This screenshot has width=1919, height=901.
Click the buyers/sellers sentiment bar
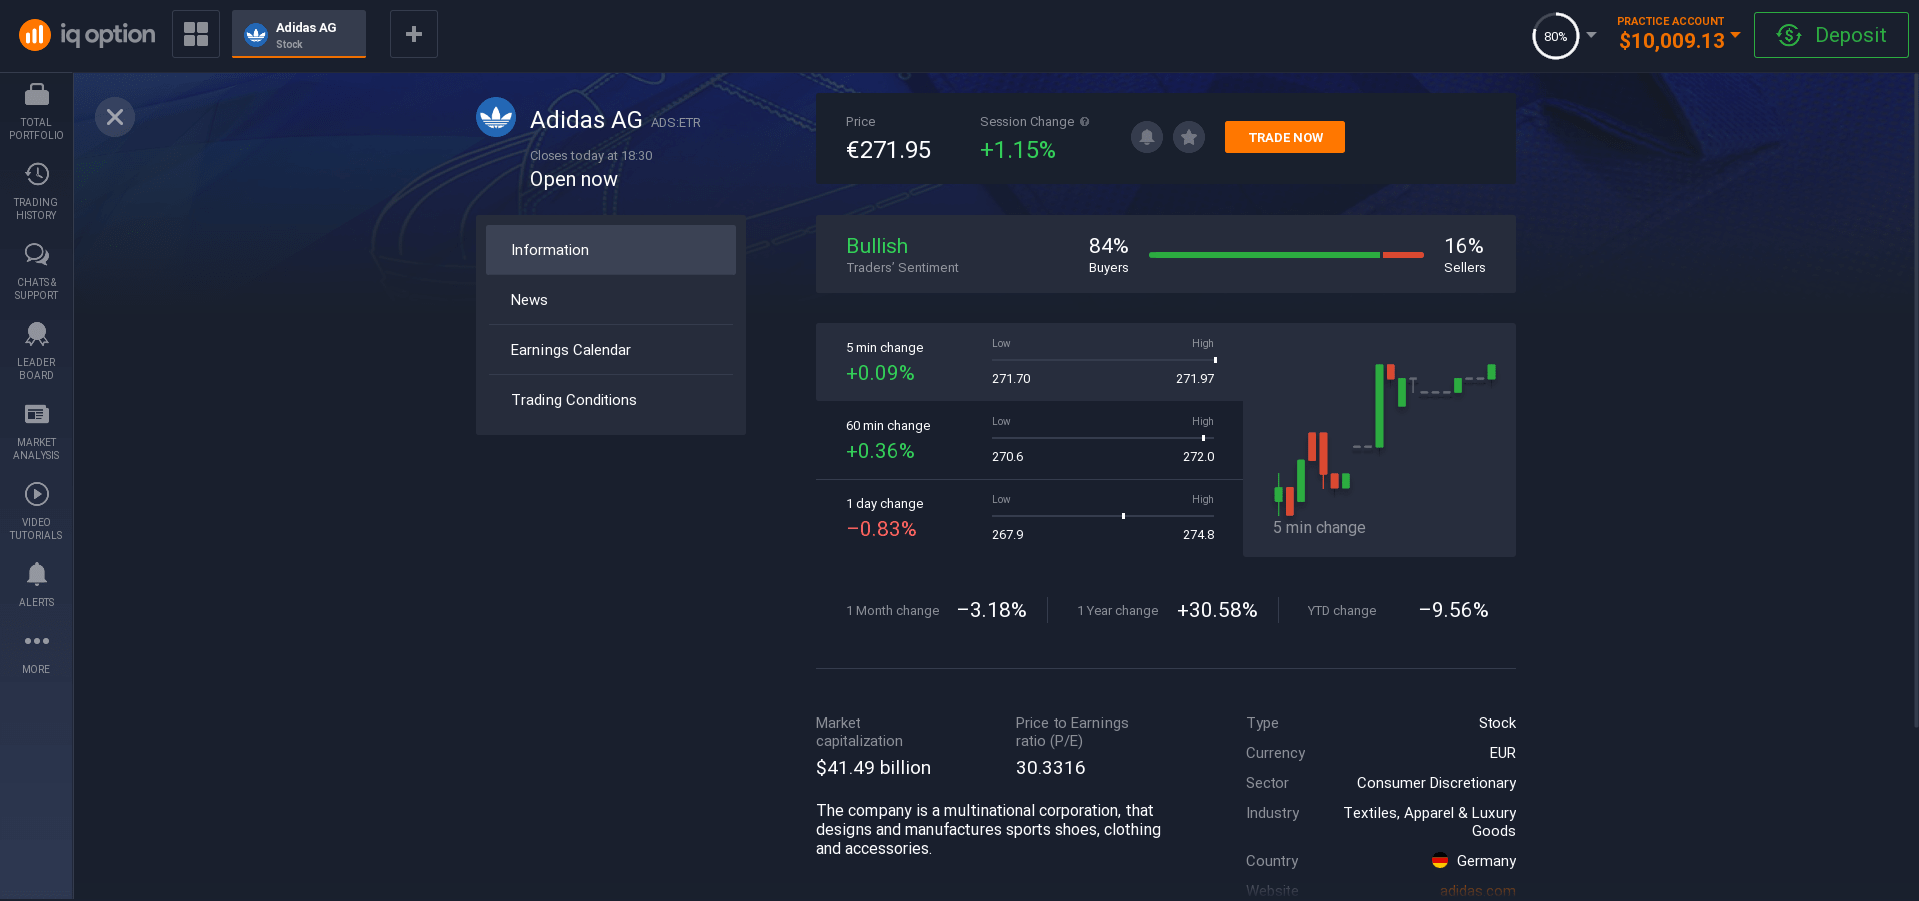point(1286,255)
